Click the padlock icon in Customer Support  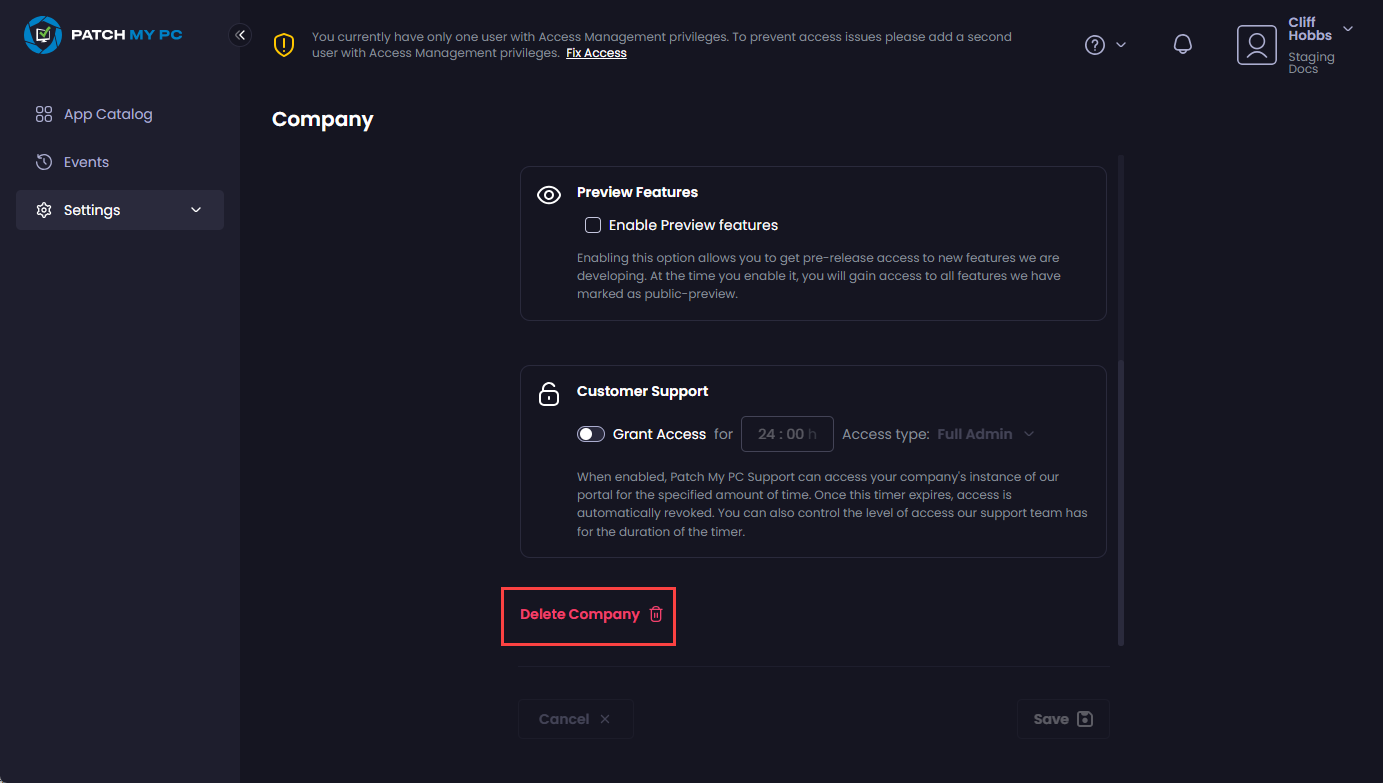(x=549, y=394)
